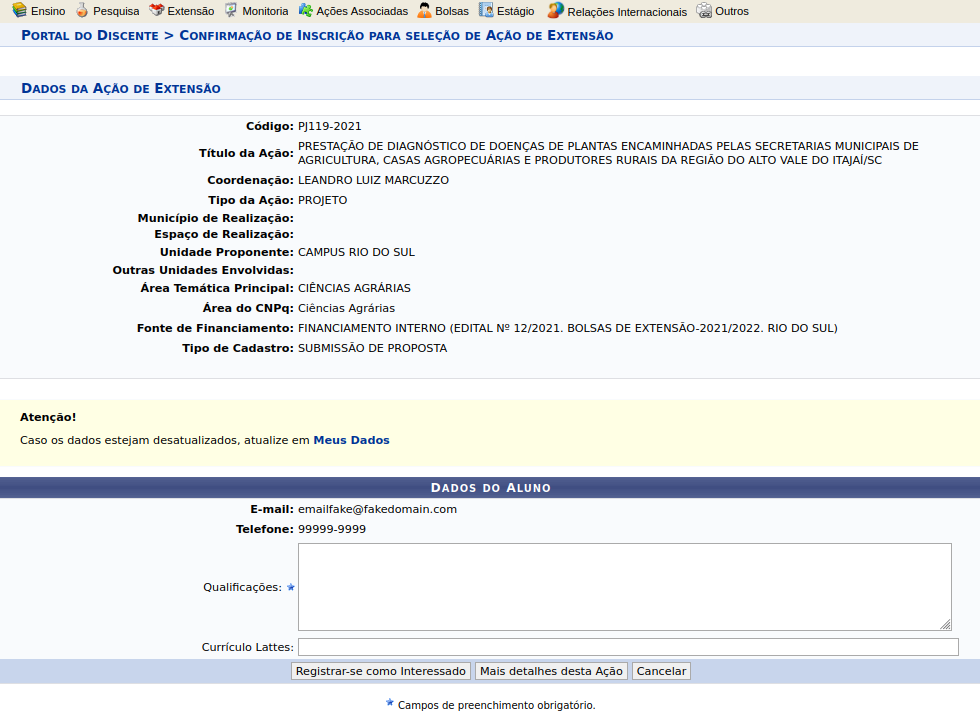The width and height of the screenshot is (980, 721).
Task: Open the Outros menu
Action: point(732,11)
